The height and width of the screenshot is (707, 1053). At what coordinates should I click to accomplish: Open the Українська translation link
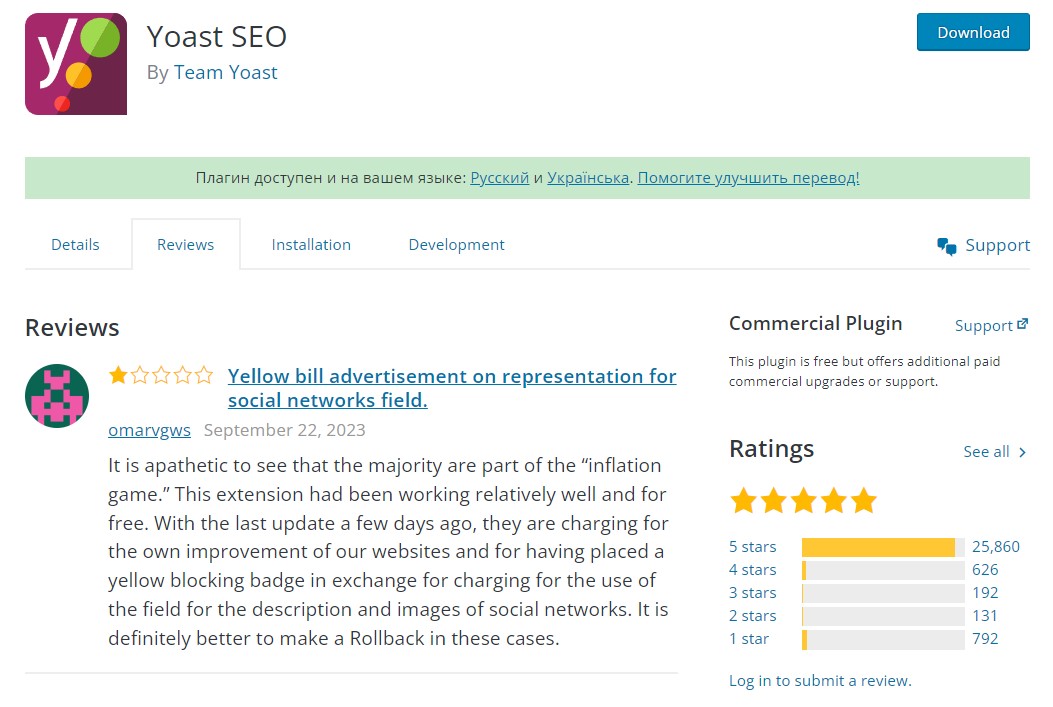click(x=588, y=178)
